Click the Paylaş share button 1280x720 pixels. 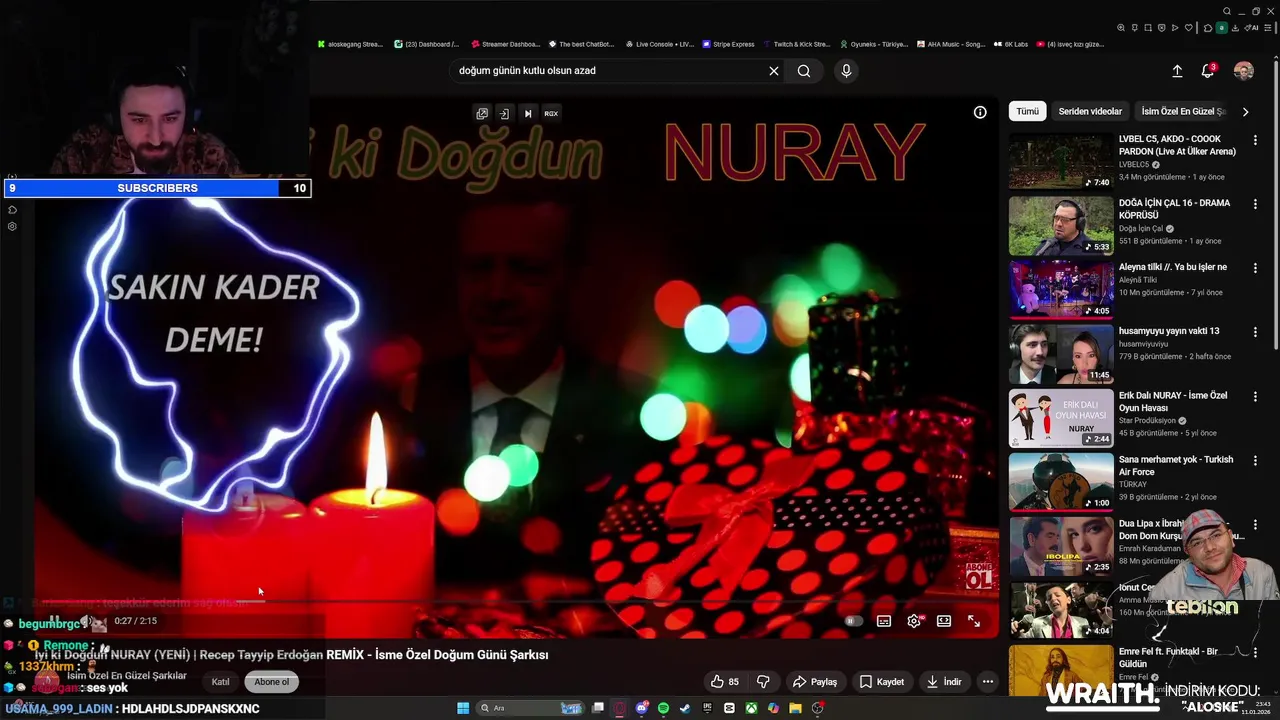814,682
